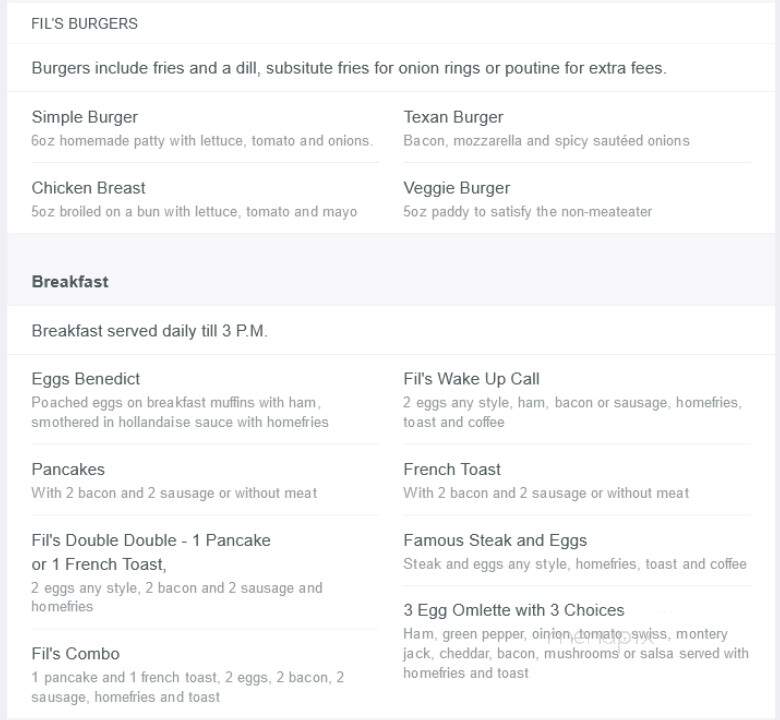Select the Simple Burger menu item
This screenshot has width=780, height=720.
click(85, 117)
